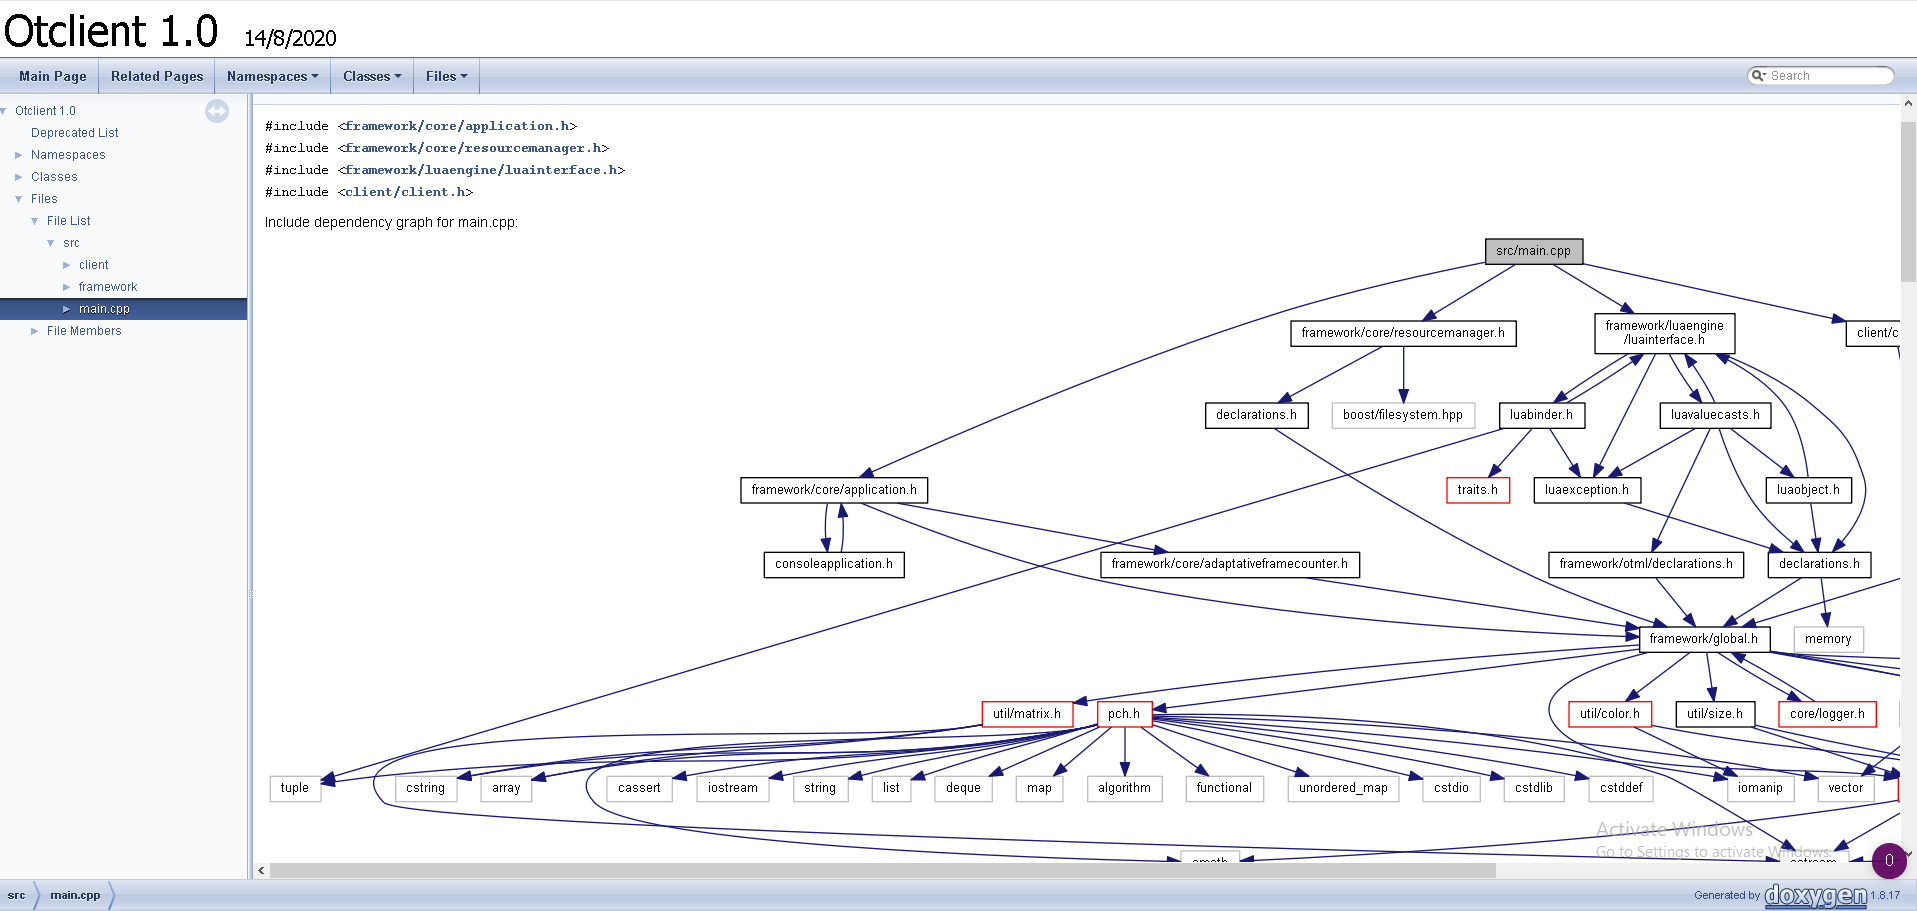Go to the Main Page tab

52,76
